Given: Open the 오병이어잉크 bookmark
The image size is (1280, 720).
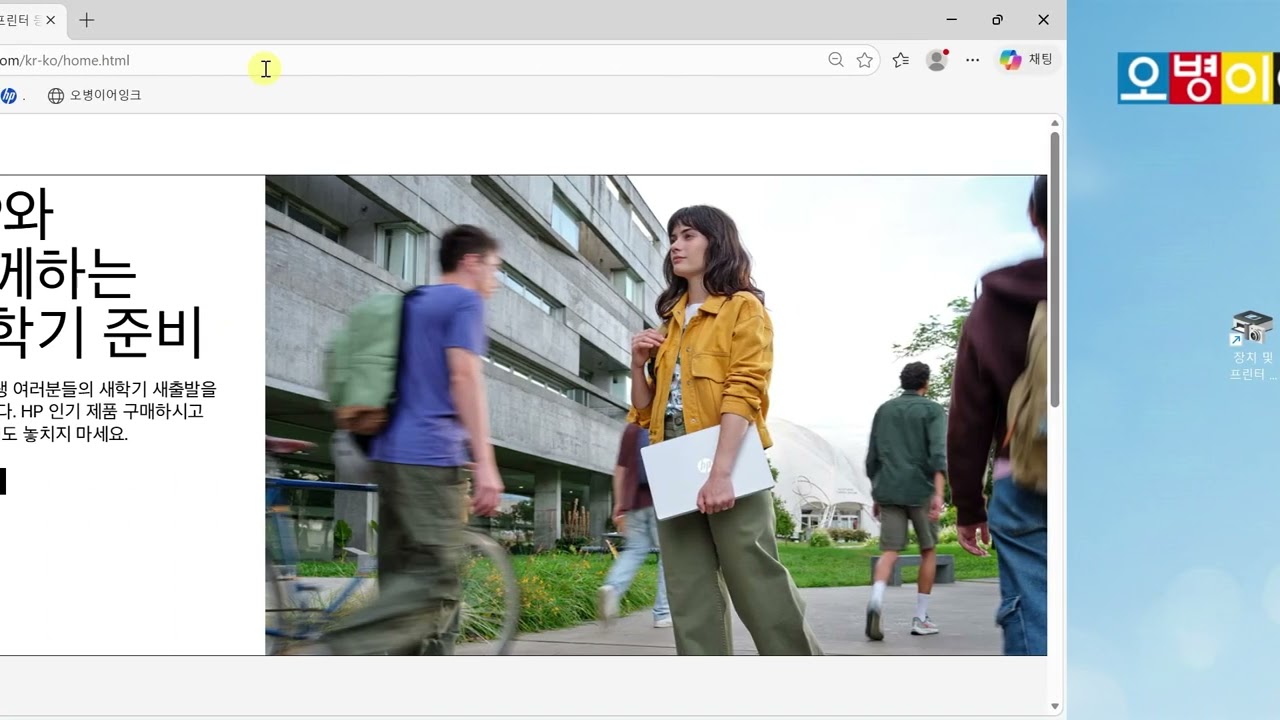Looking at the screenshot, I should (95, 96).
